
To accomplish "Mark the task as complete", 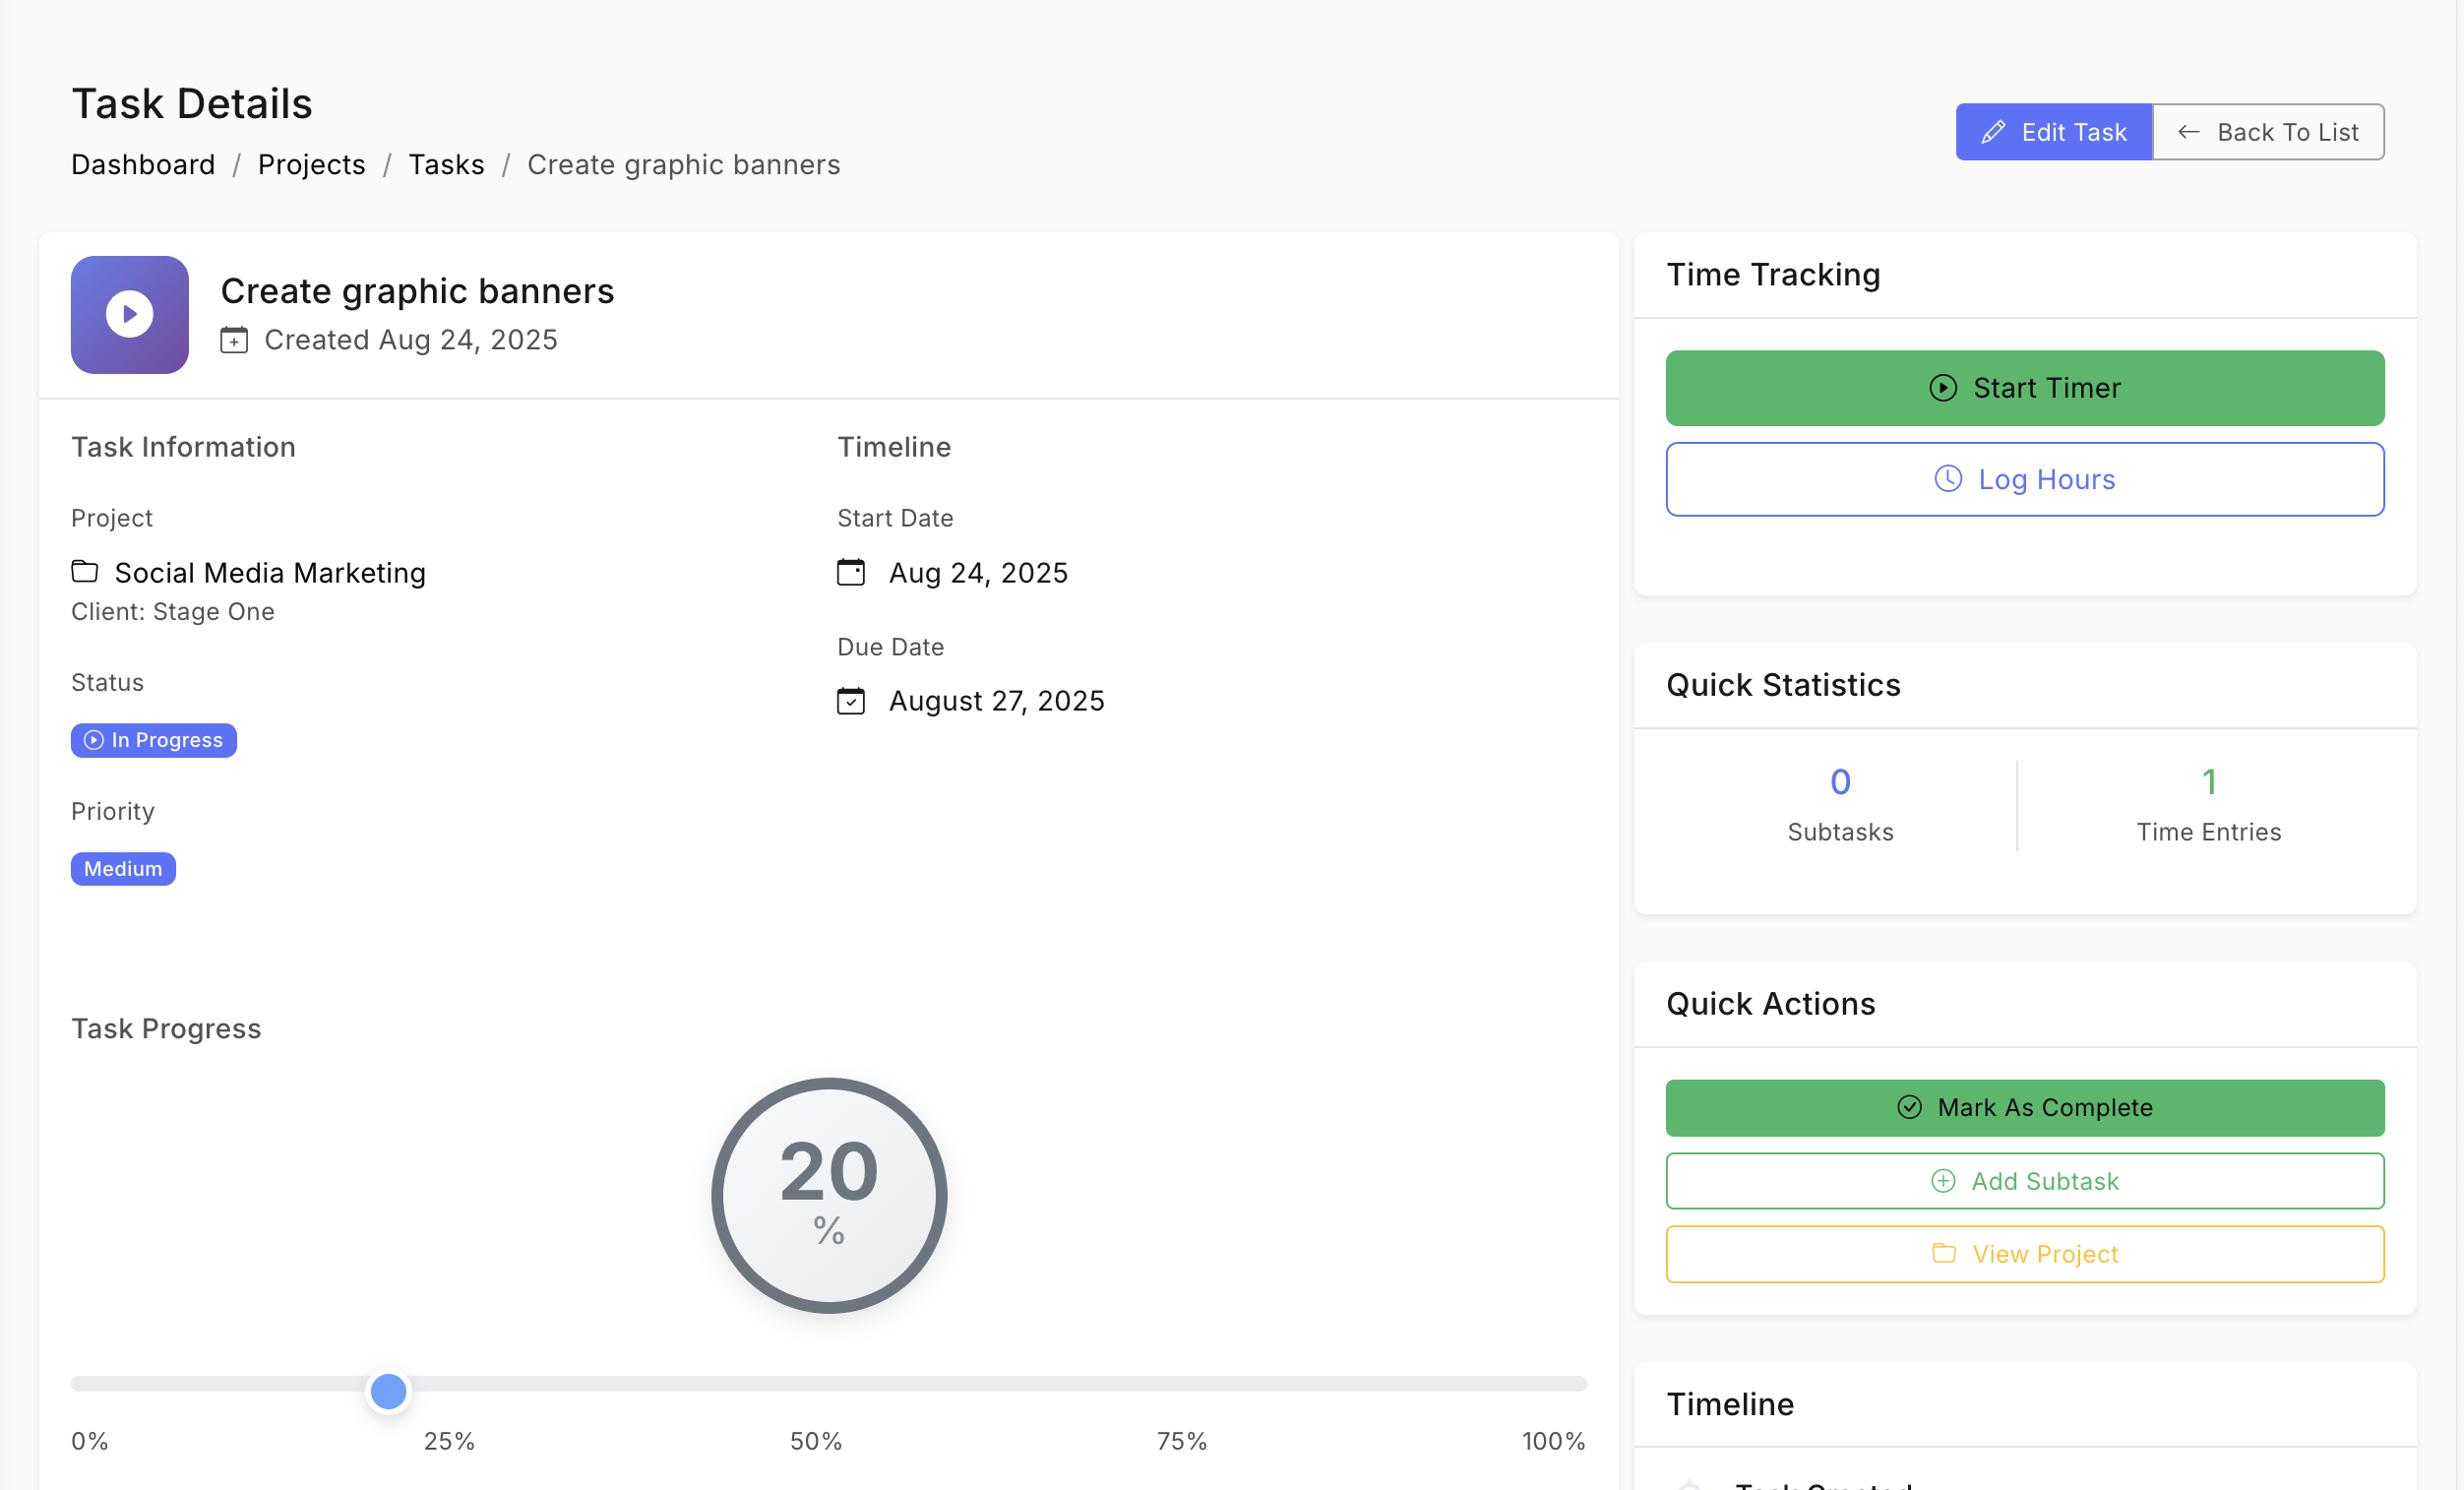I will tap(2025, 1107).
